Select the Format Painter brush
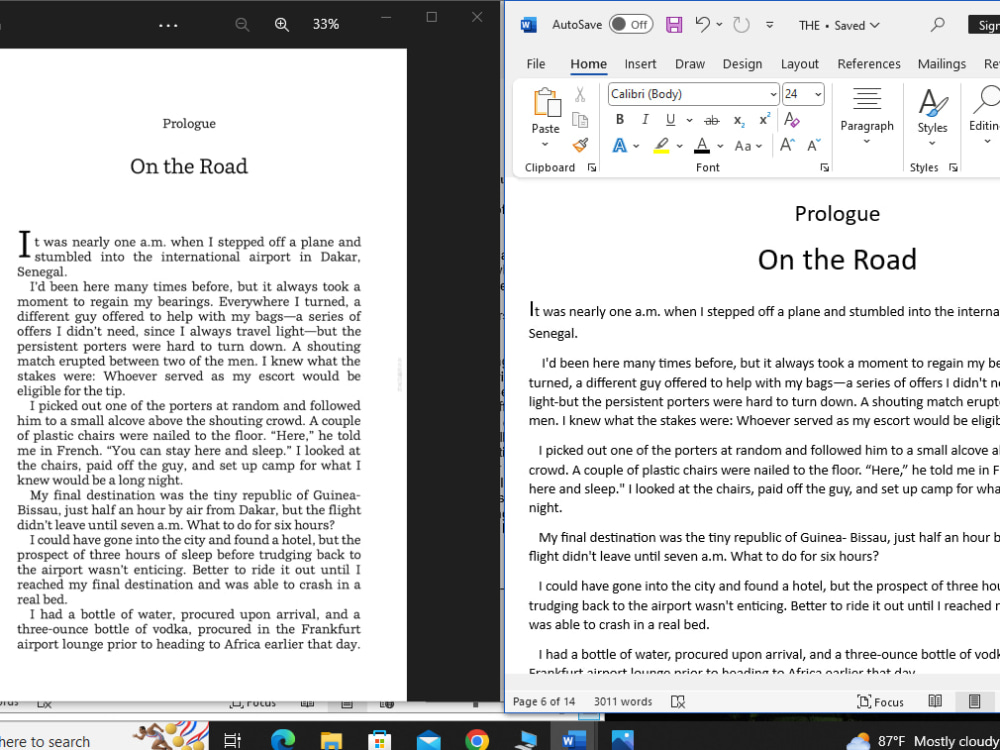This screenshot has height=750, width=1000. 580,145
